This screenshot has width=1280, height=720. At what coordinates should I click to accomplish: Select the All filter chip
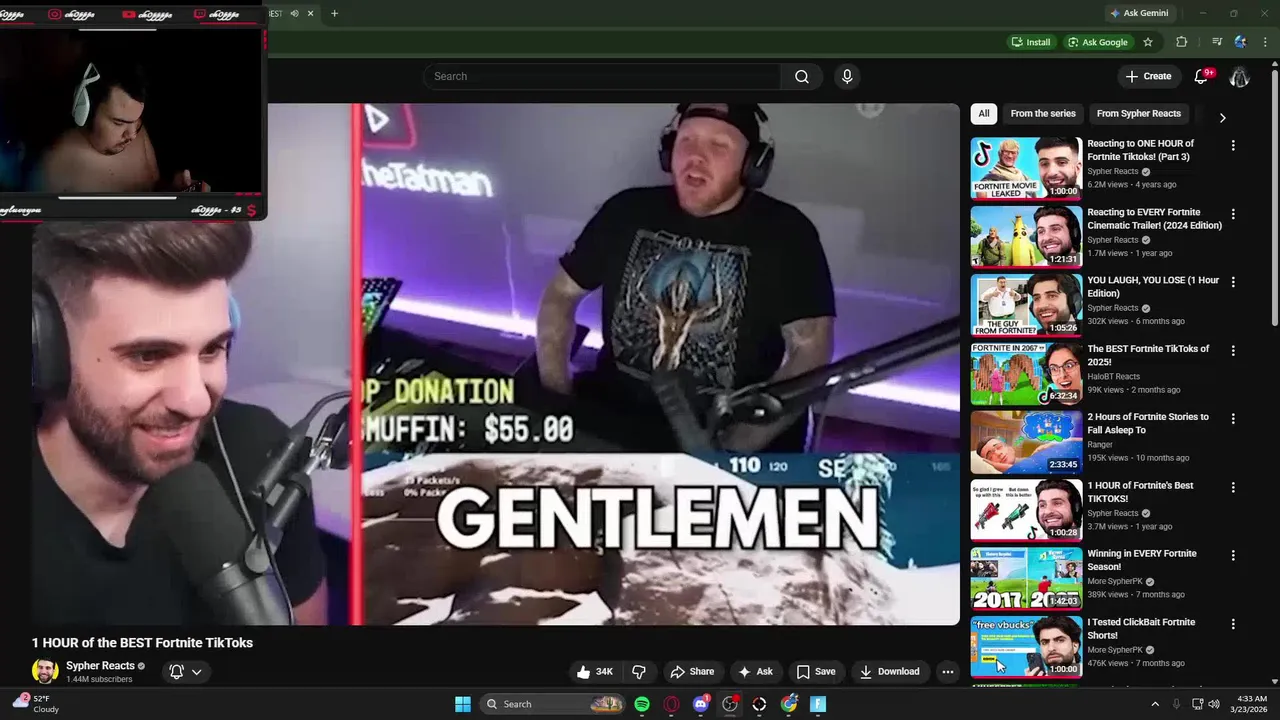(984, 114)
